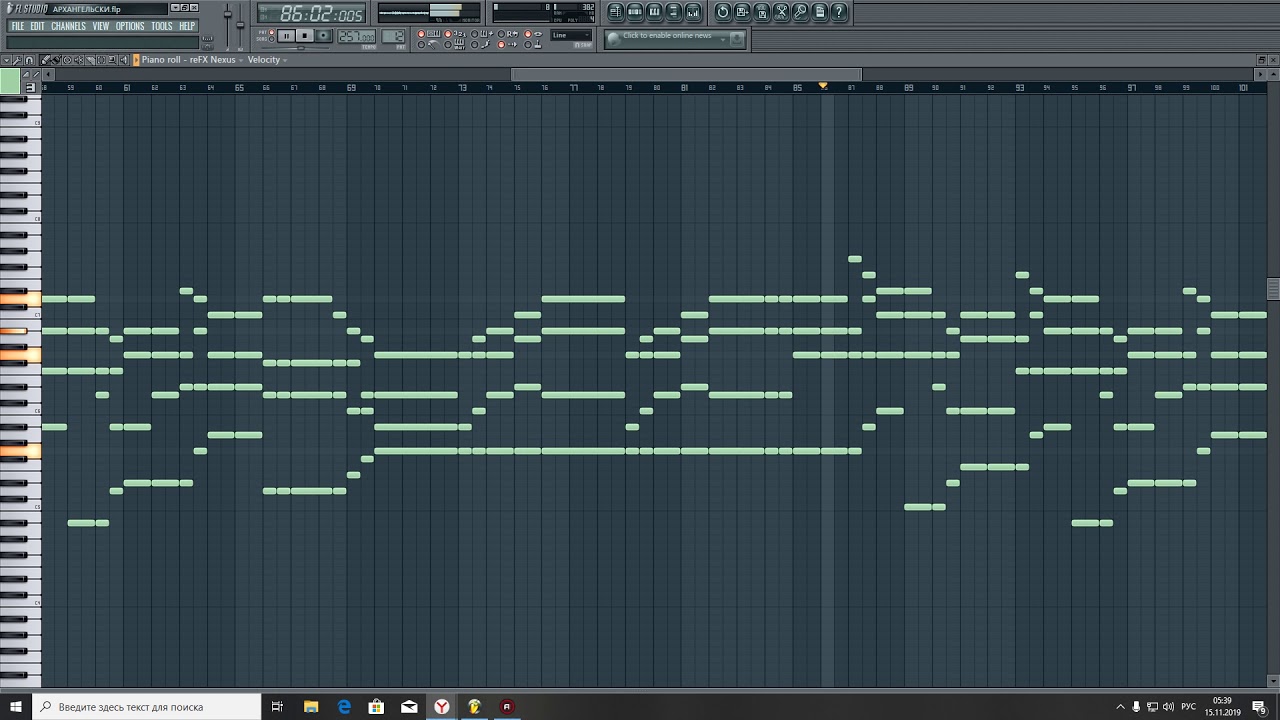Pause playback with the pause button
Viewport: 1280px width, 720px height.
(286, 36)
